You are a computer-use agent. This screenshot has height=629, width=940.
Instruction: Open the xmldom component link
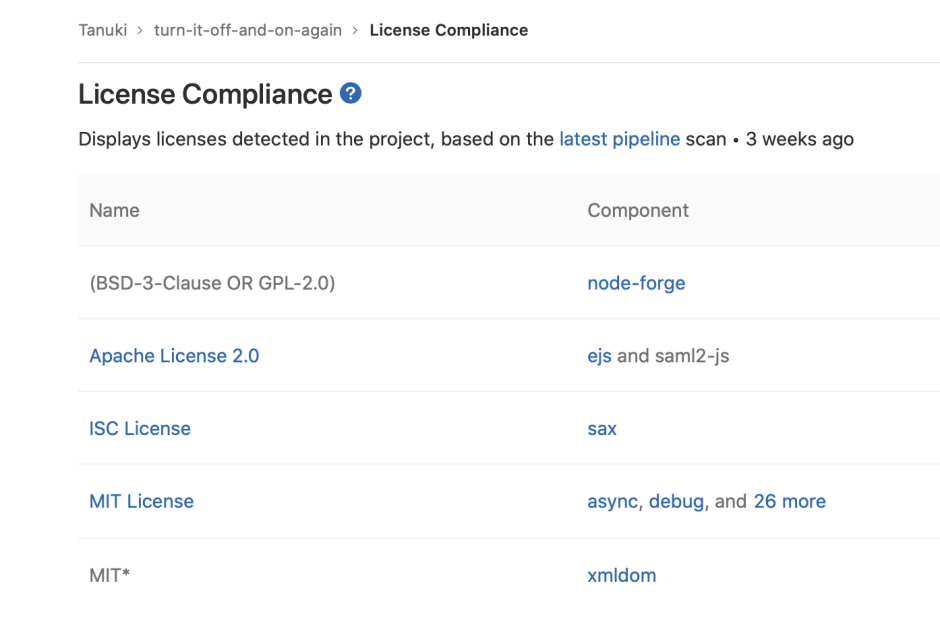click(x=621, y=575)
